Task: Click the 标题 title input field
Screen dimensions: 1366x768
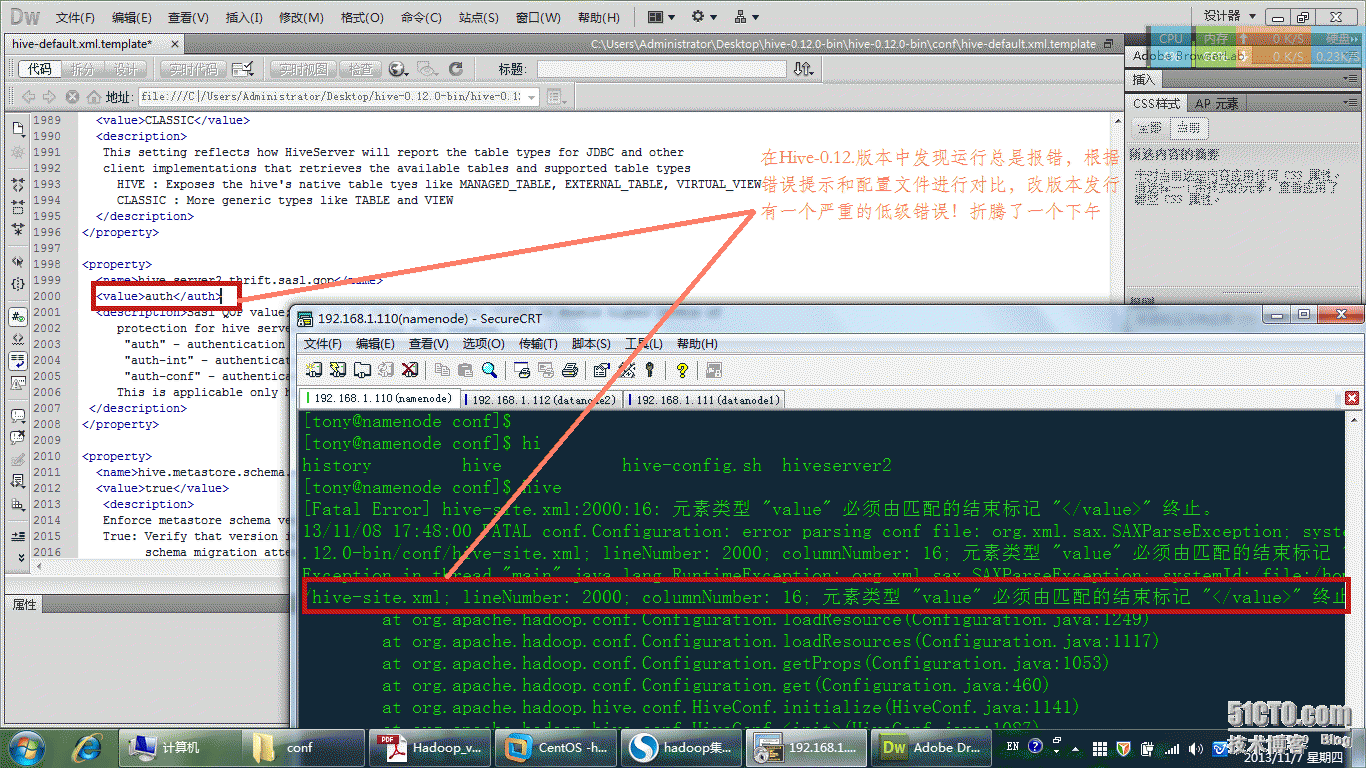Action: (x=662, y=69)
